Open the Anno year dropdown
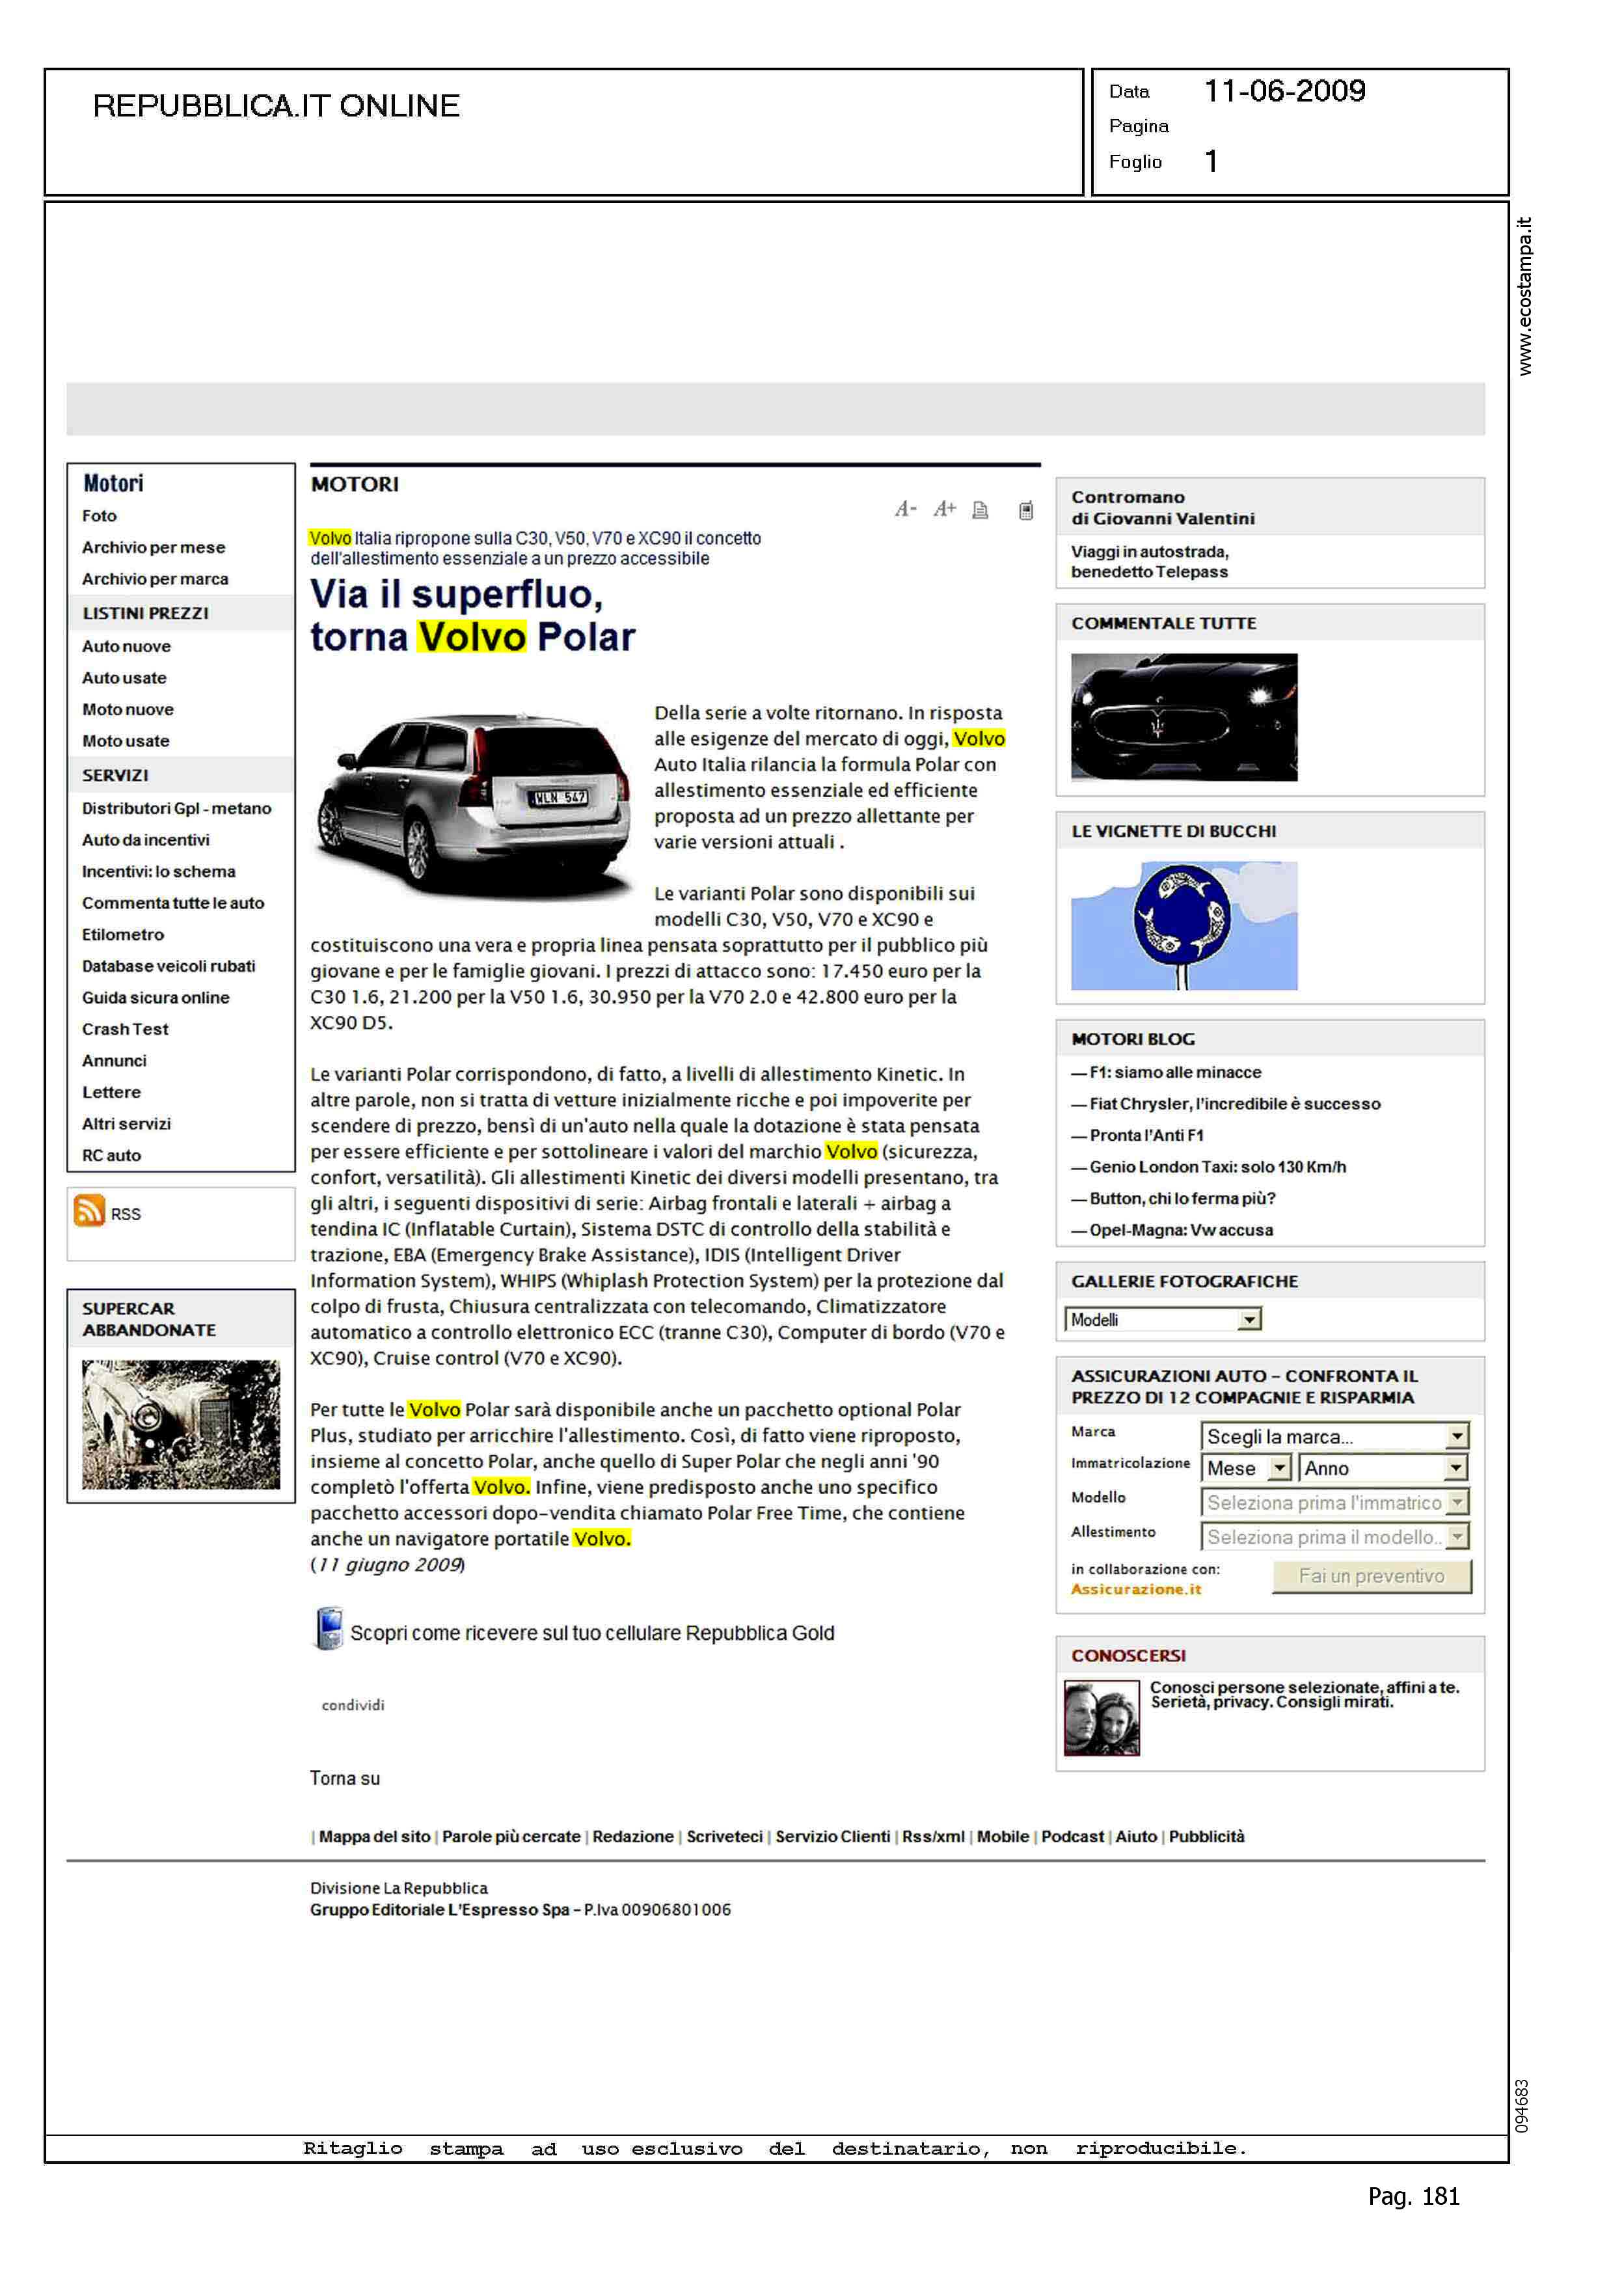 pos(1456,1468)
